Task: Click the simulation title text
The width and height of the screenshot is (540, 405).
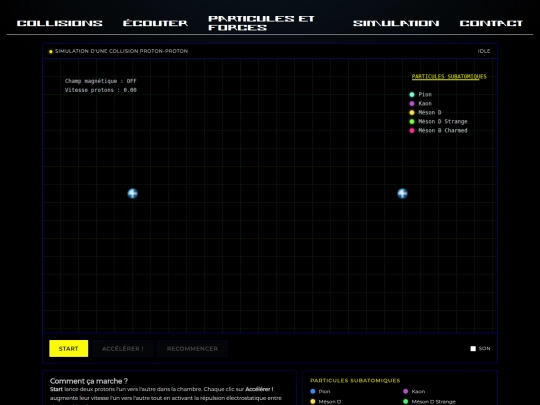Action: [122, 51]
